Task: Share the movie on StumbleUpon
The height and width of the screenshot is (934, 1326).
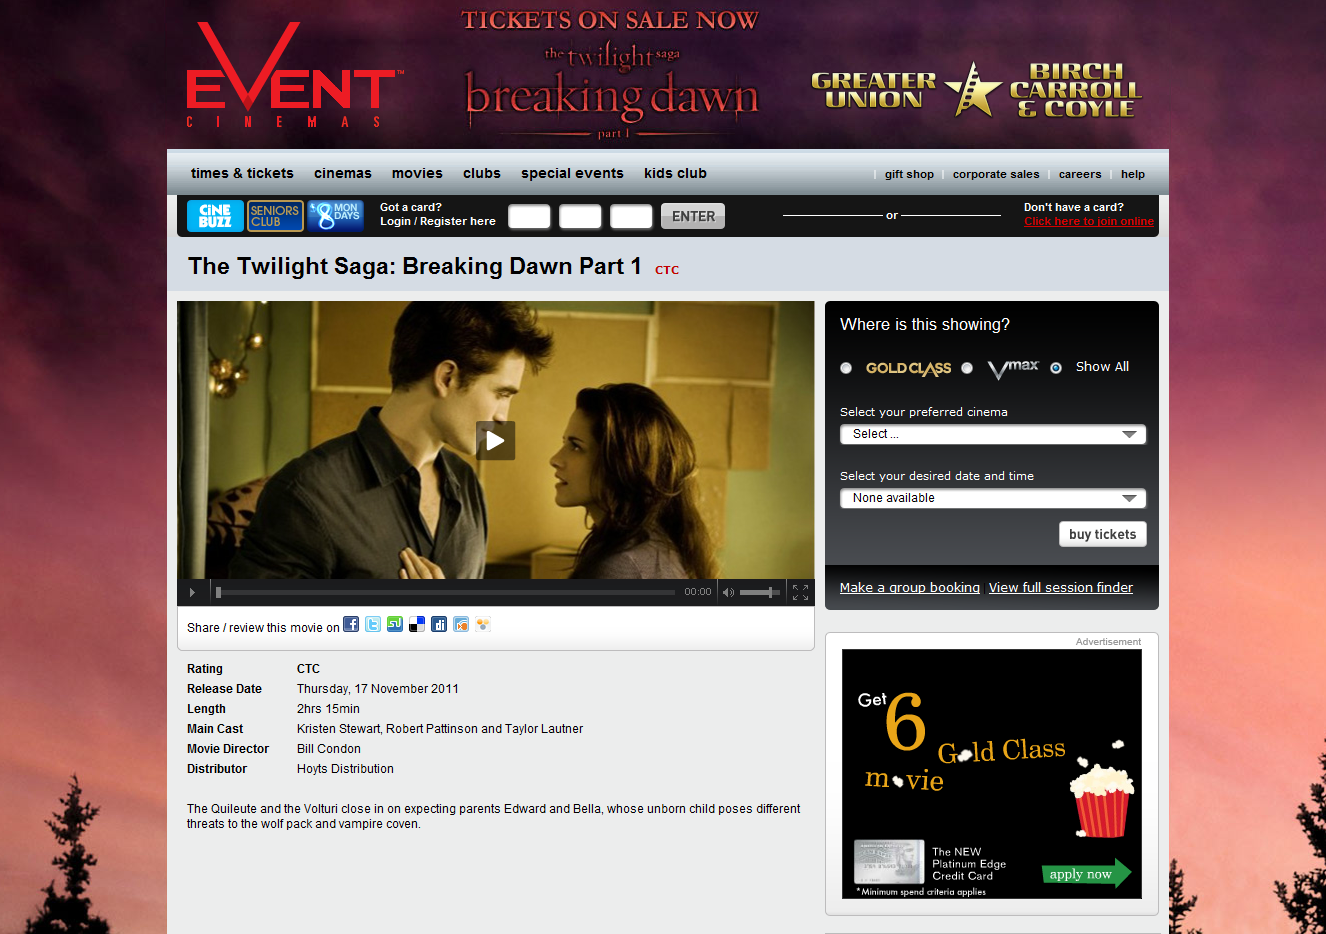Action: 395,624
